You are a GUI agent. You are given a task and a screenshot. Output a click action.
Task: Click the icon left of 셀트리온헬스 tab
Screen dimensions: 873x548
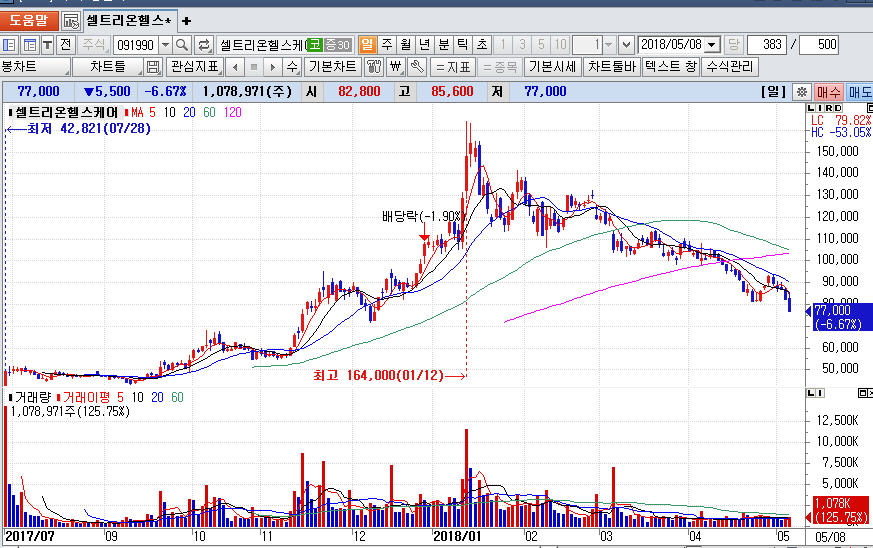pos(71,20)
